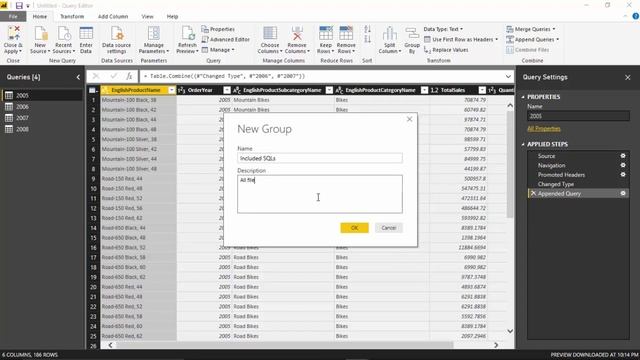Image resolution: width=640 pixels, height=360 pixels.
Task: Click Replace Values in the ribbon
Action: click(446, 50)
